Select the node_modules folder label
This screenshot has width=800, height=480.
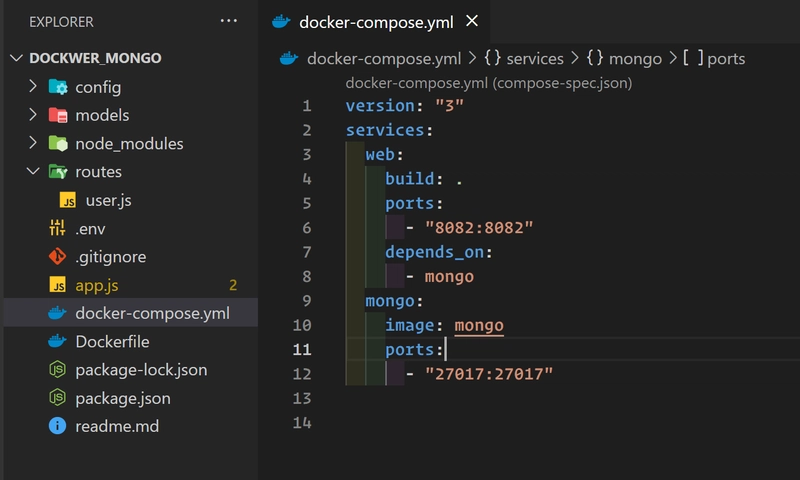pos(129,144)
